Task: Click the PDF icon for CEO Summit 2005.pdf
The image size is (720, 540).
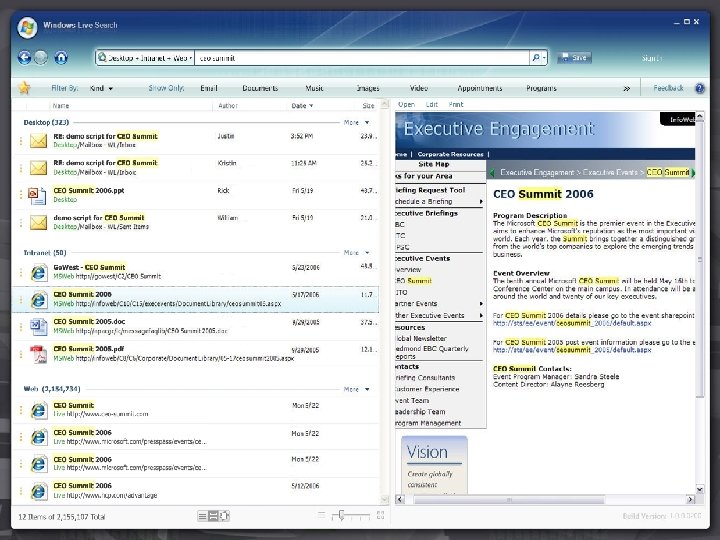Action: point(39,354)
